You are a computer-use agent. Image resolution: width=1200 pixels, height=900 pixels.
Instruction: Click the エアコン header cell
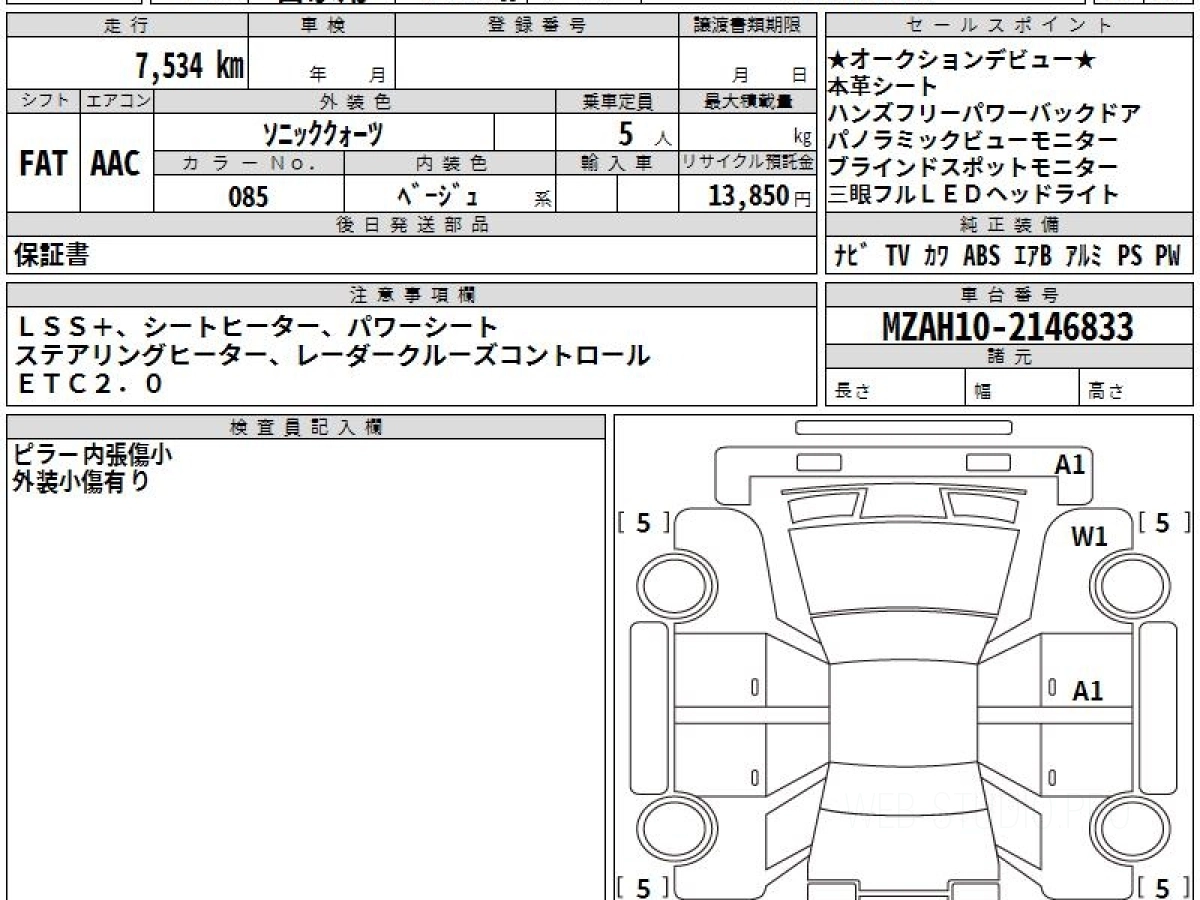(117, 101)
